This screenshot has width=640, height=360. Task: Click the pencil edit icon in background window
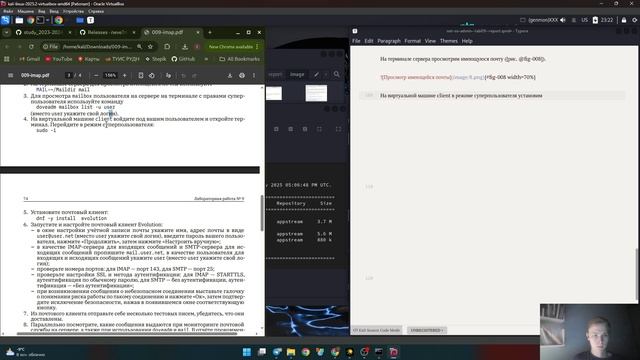click(316, 74)
